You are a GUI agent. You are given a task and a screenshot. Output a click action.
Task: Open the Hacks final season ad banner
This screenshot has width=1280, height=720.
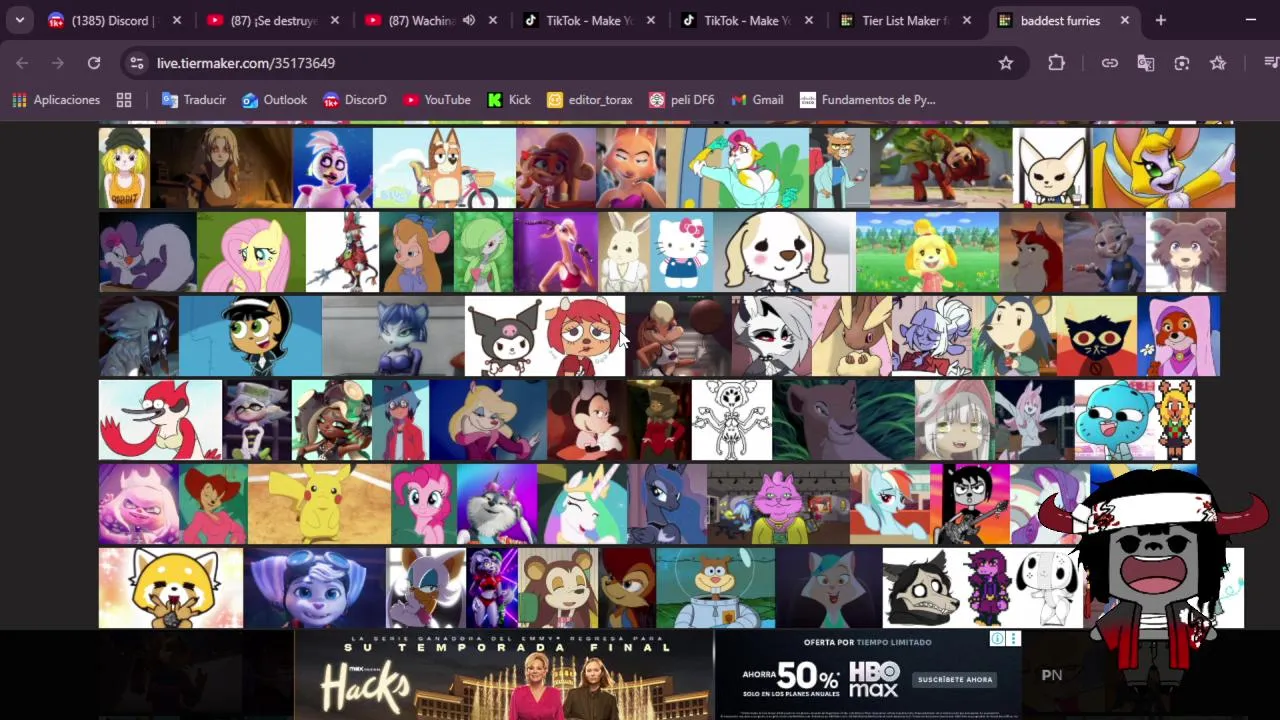504,675
